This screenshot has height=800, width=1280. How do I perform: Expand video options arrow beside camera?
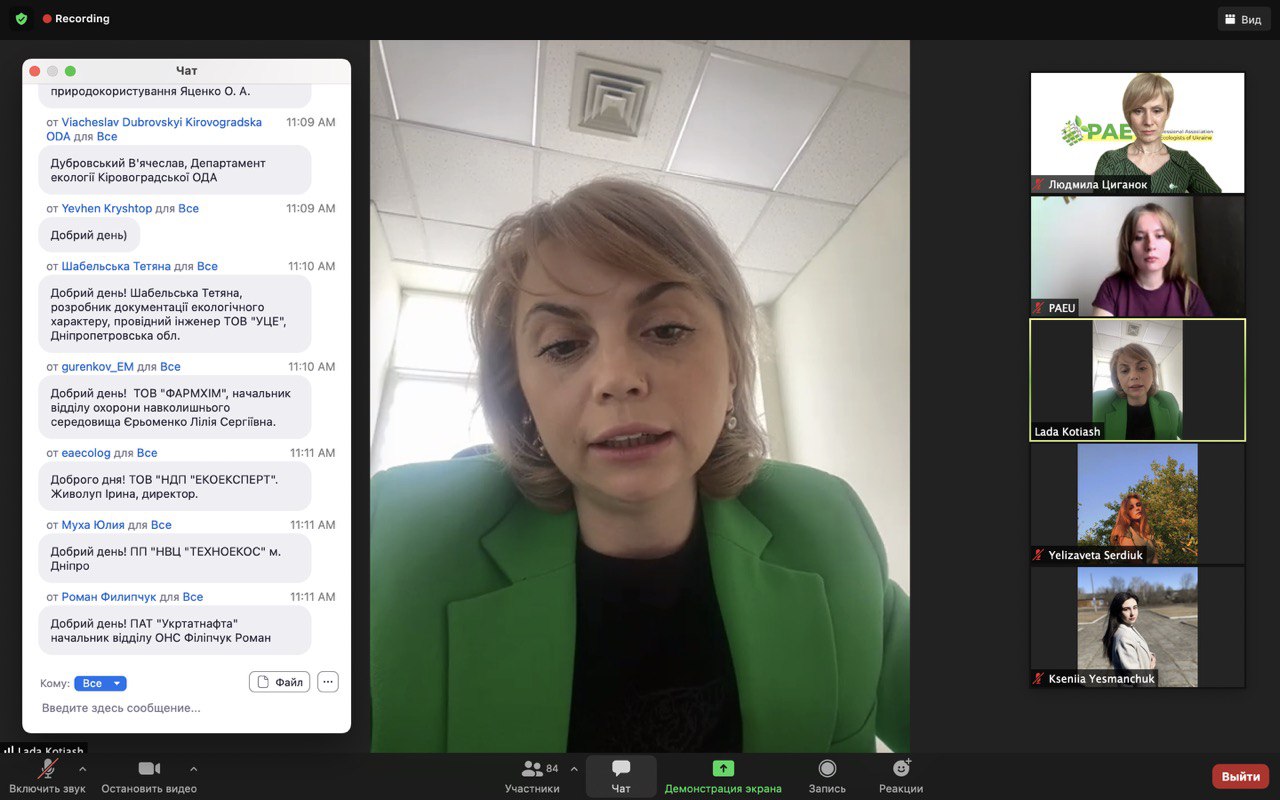tap(193, 769)
